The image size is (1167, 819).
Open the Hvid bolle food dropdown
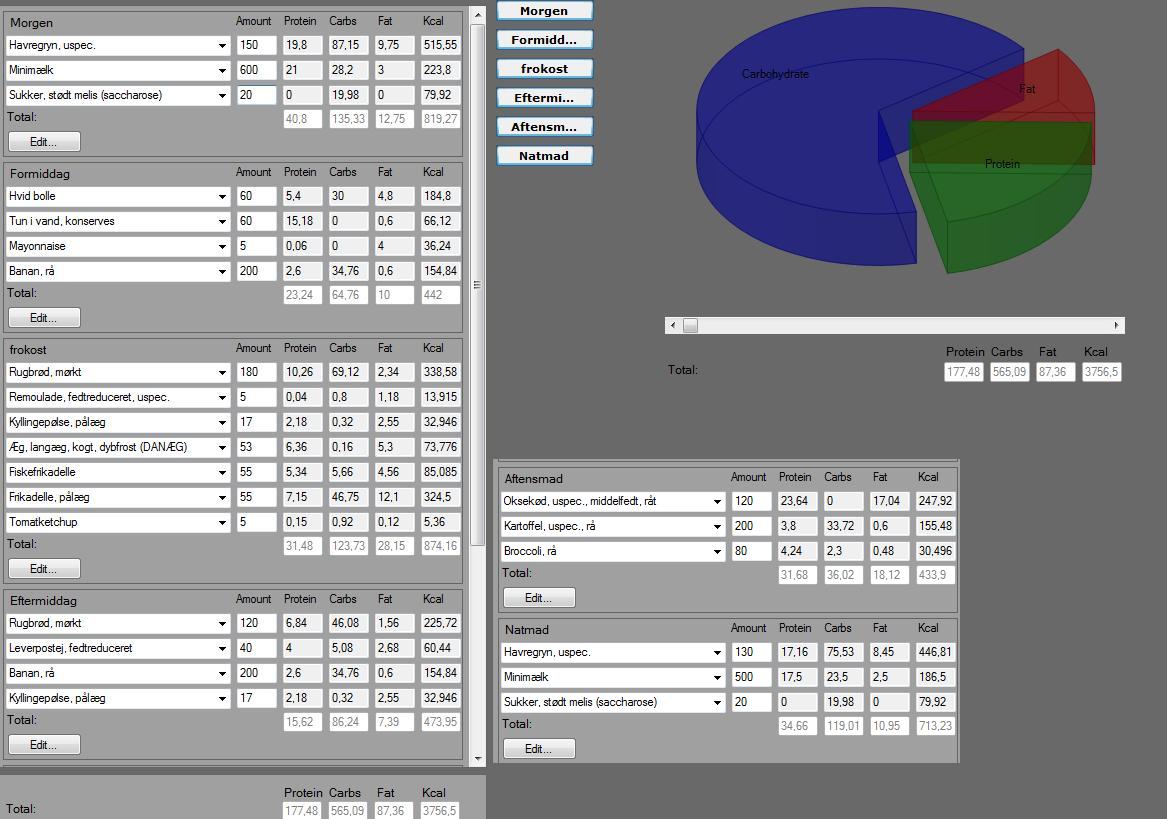coord(222,197)
